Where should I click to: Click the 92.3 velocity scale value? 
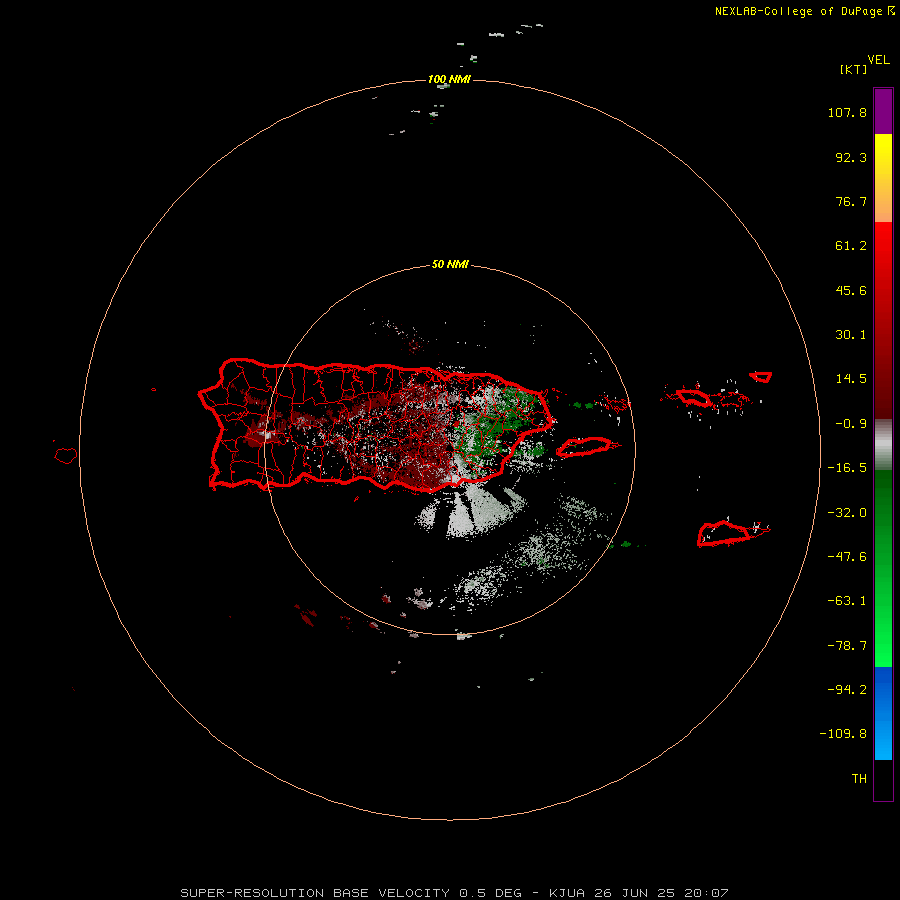[x=851, y=157]
